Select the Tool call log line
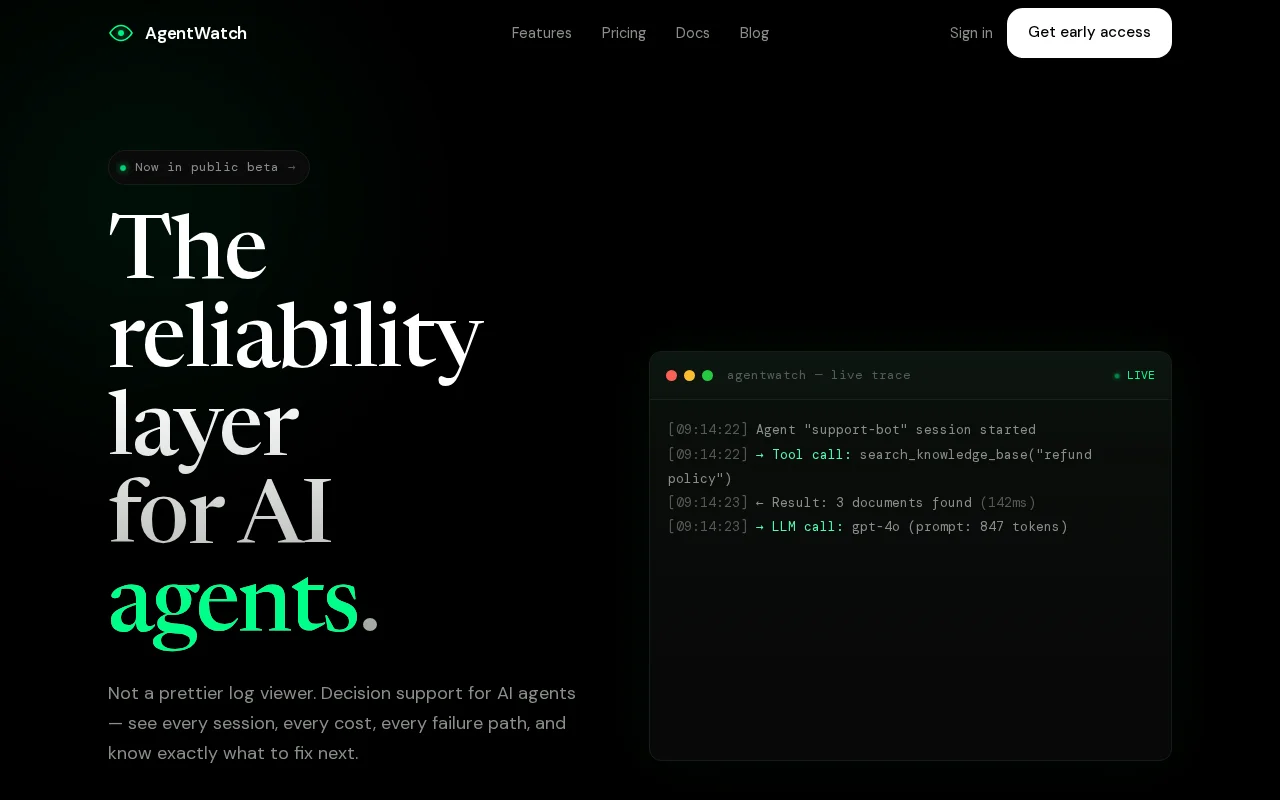 click(x=880, y=466)
